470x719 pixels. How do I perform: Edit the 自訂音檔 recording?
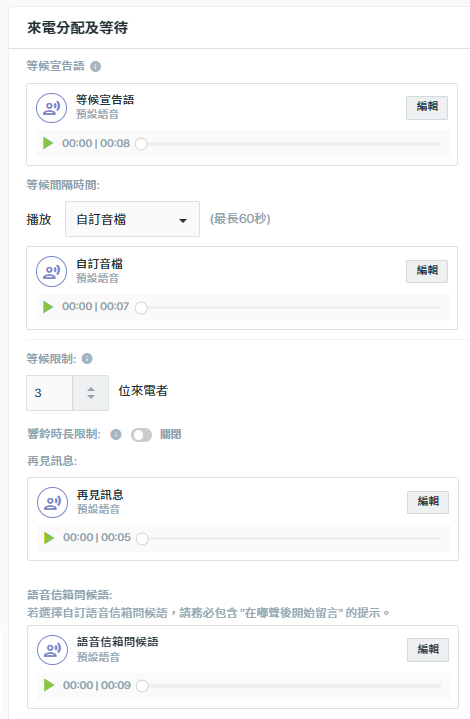[427, 271]
